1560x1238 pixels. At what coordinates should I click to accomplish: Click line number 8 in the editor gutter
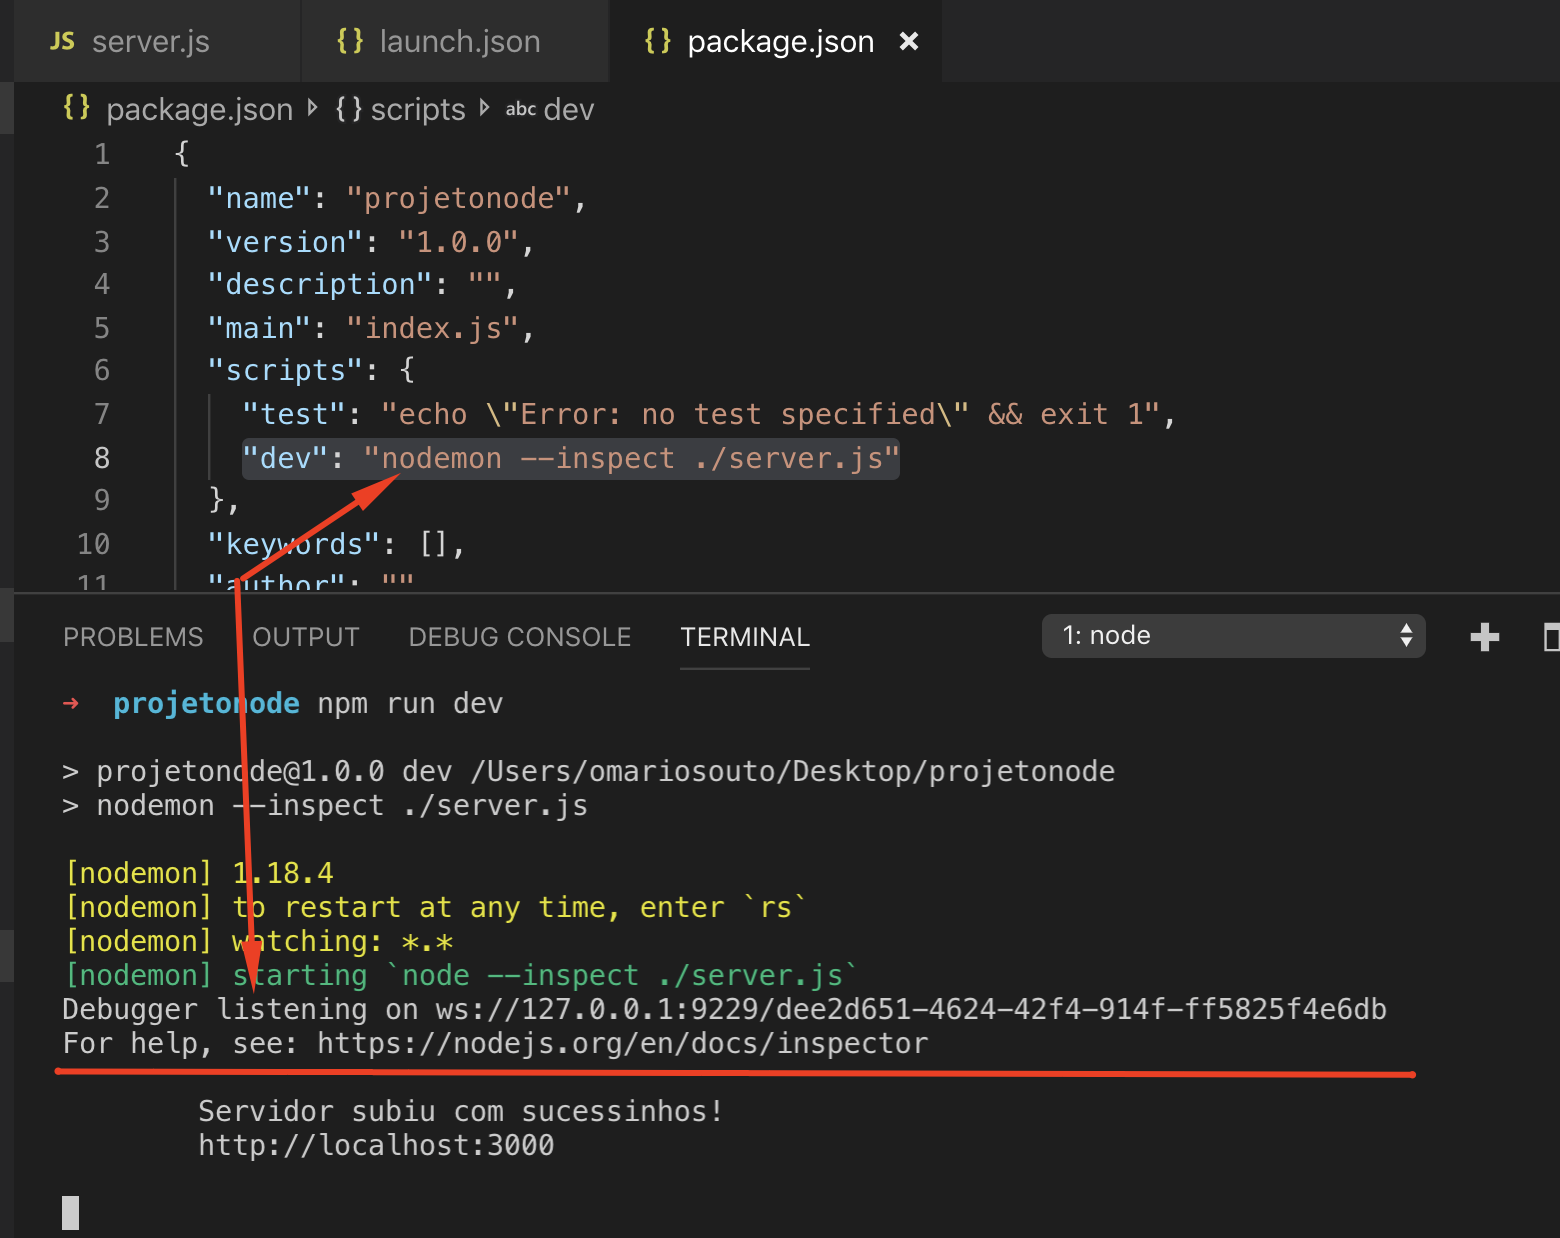tap(101, 457)
